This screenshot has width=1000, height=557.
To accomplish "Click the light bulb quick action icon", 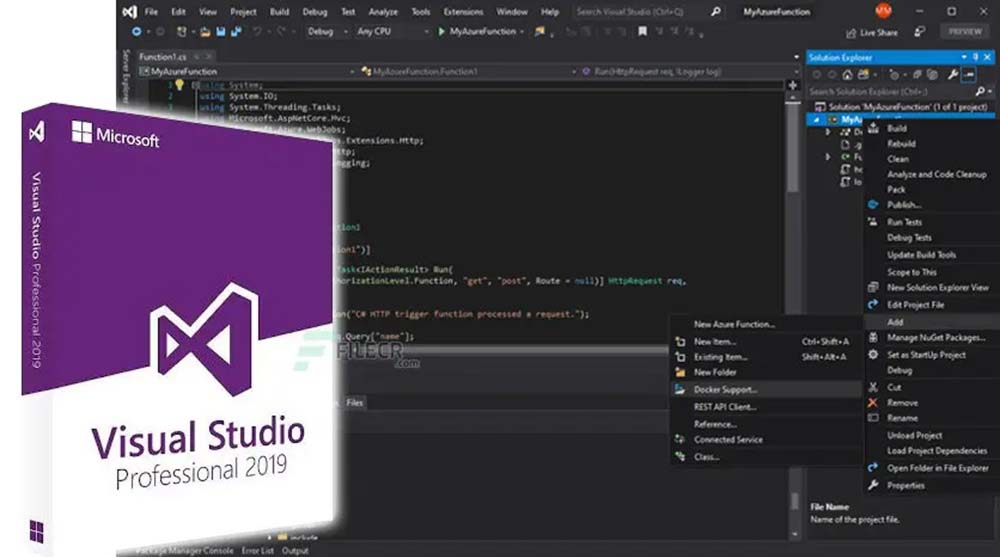I will pos(179,85).
